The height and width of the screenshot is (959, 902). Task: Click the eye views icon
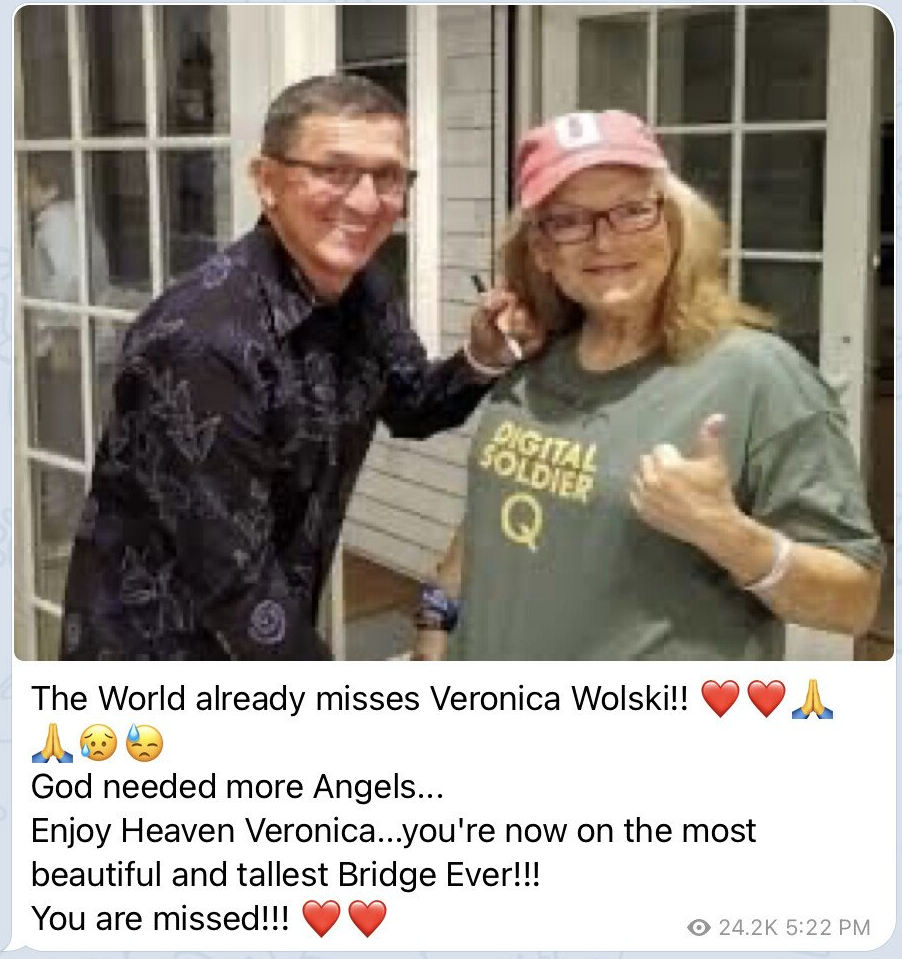[698, 927]
